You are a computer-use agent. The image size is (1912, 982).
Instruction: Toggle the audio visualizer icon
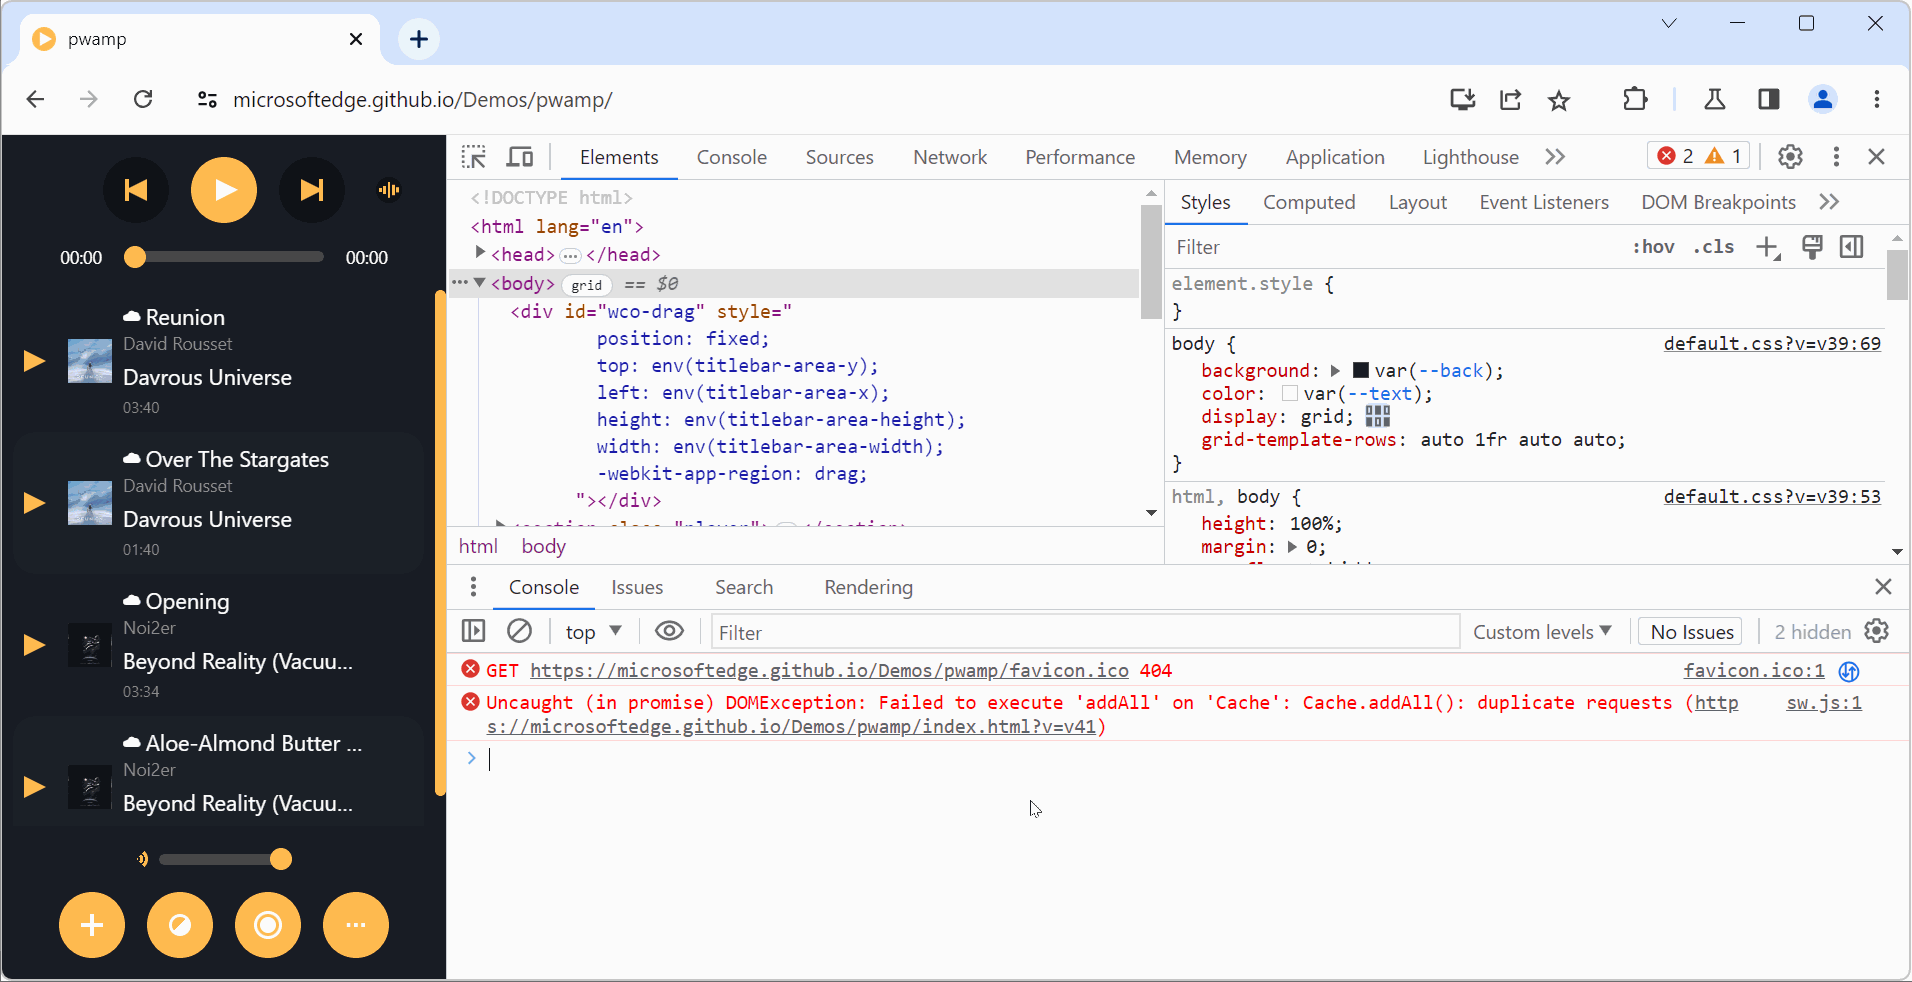389,190
